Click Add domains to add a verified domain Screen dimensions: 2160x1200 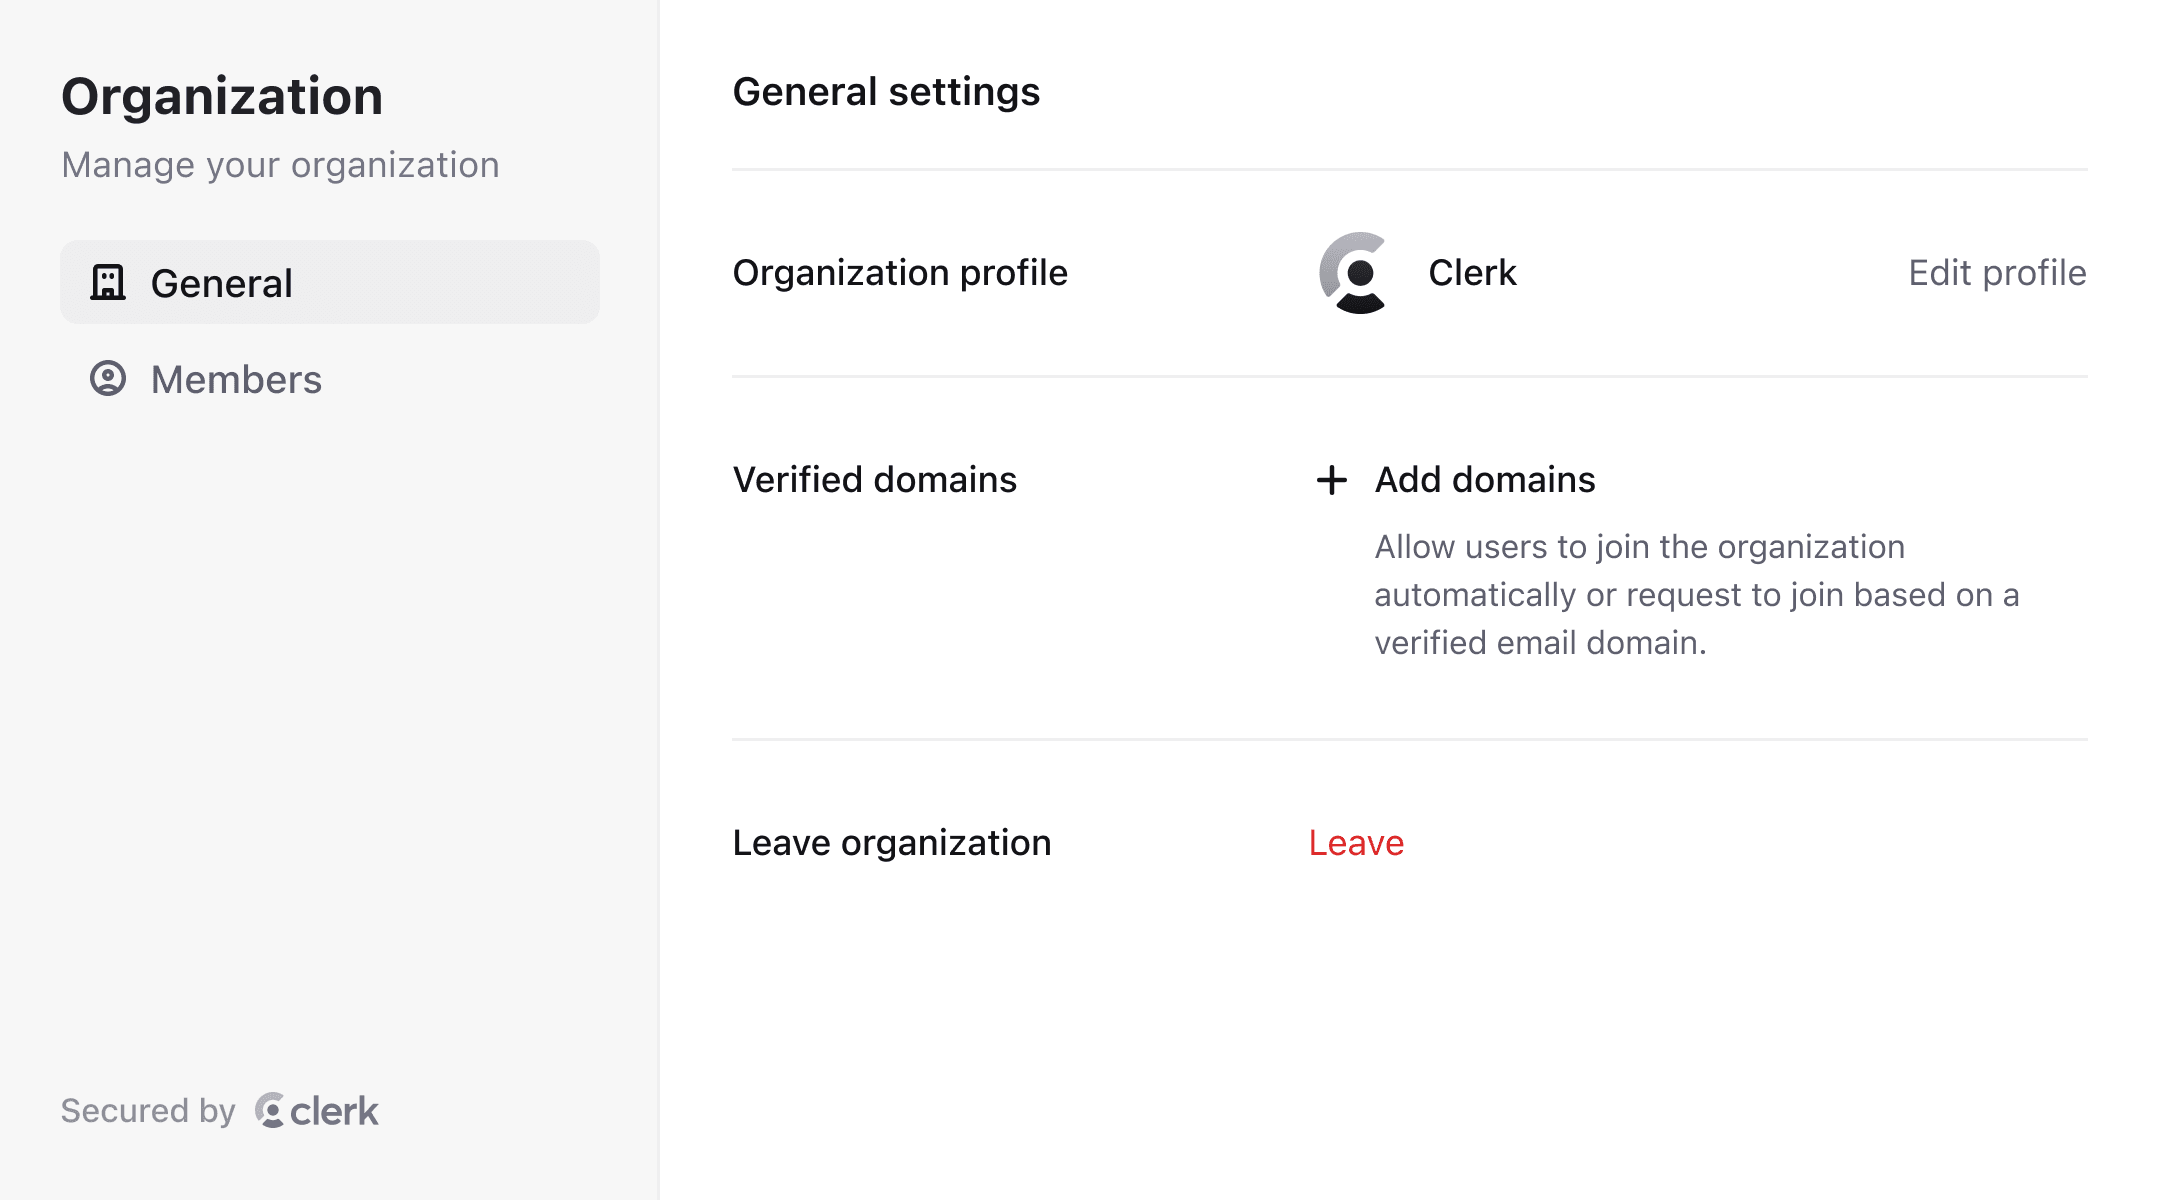[x=1484, y=480]
